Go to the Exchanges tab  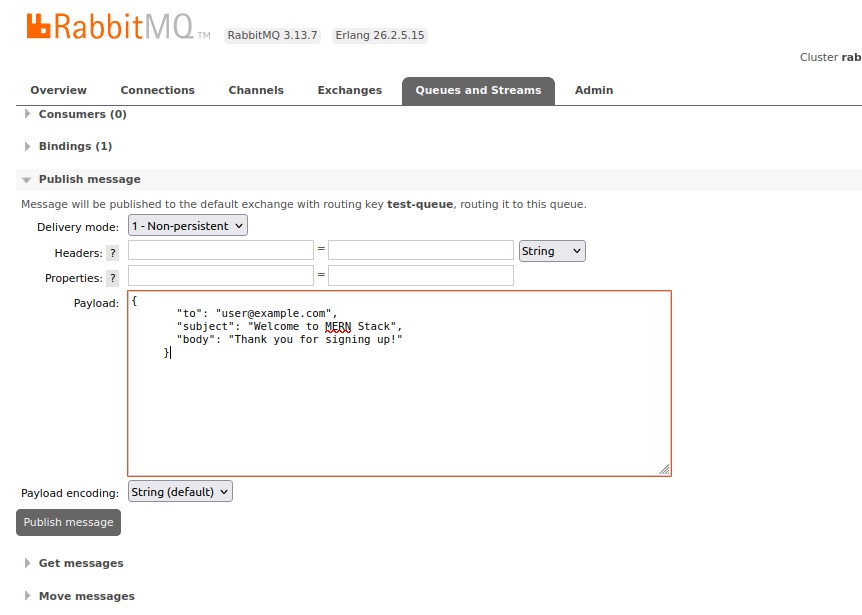[349, 90]
